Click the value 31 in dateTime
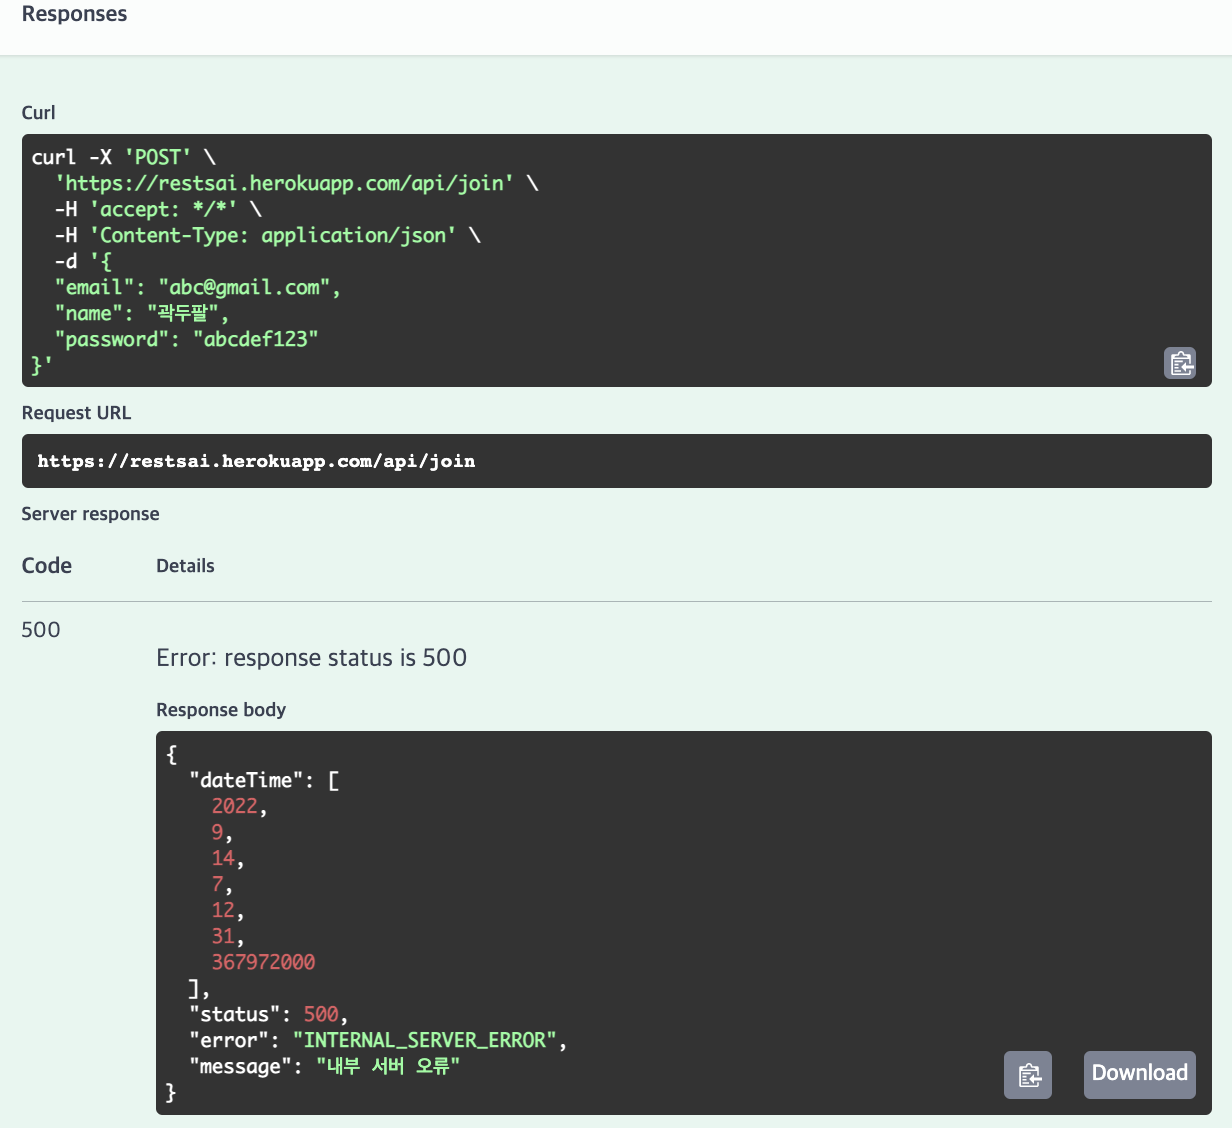 tap(223, 936)
